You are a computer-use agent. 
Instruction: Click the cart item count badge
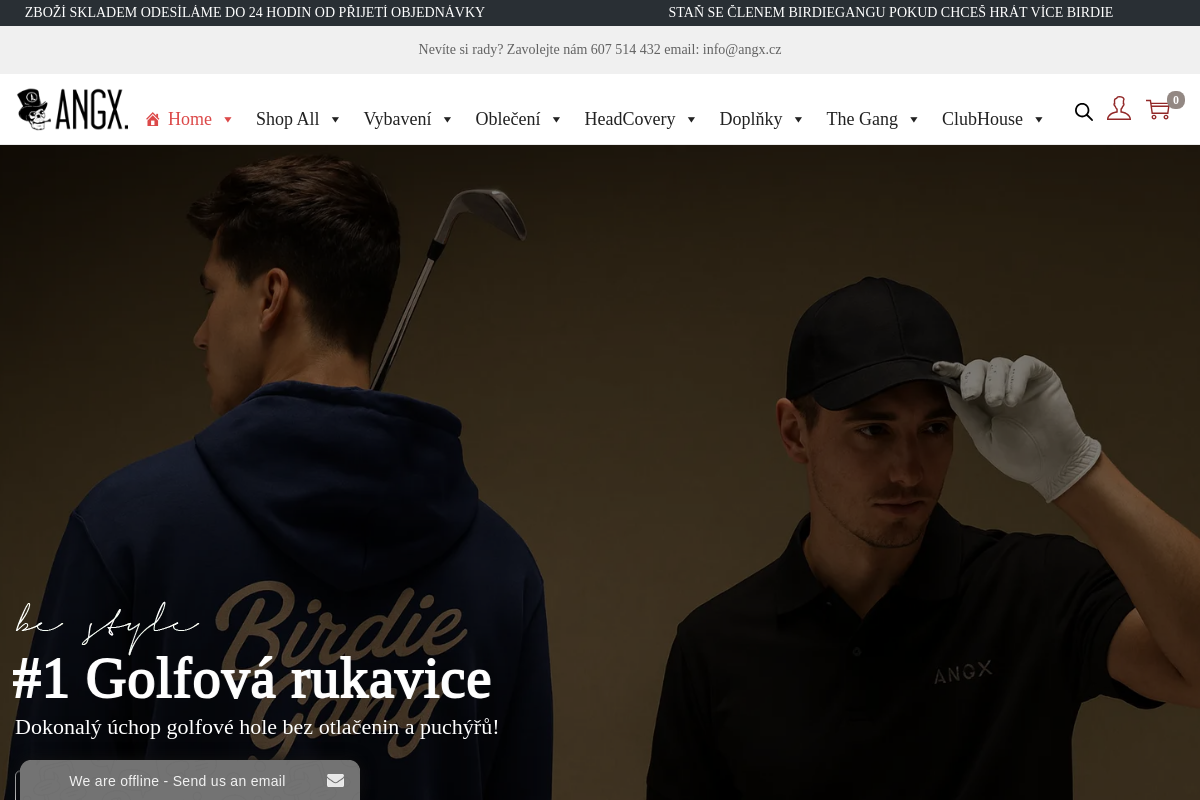coord(1176,100)
